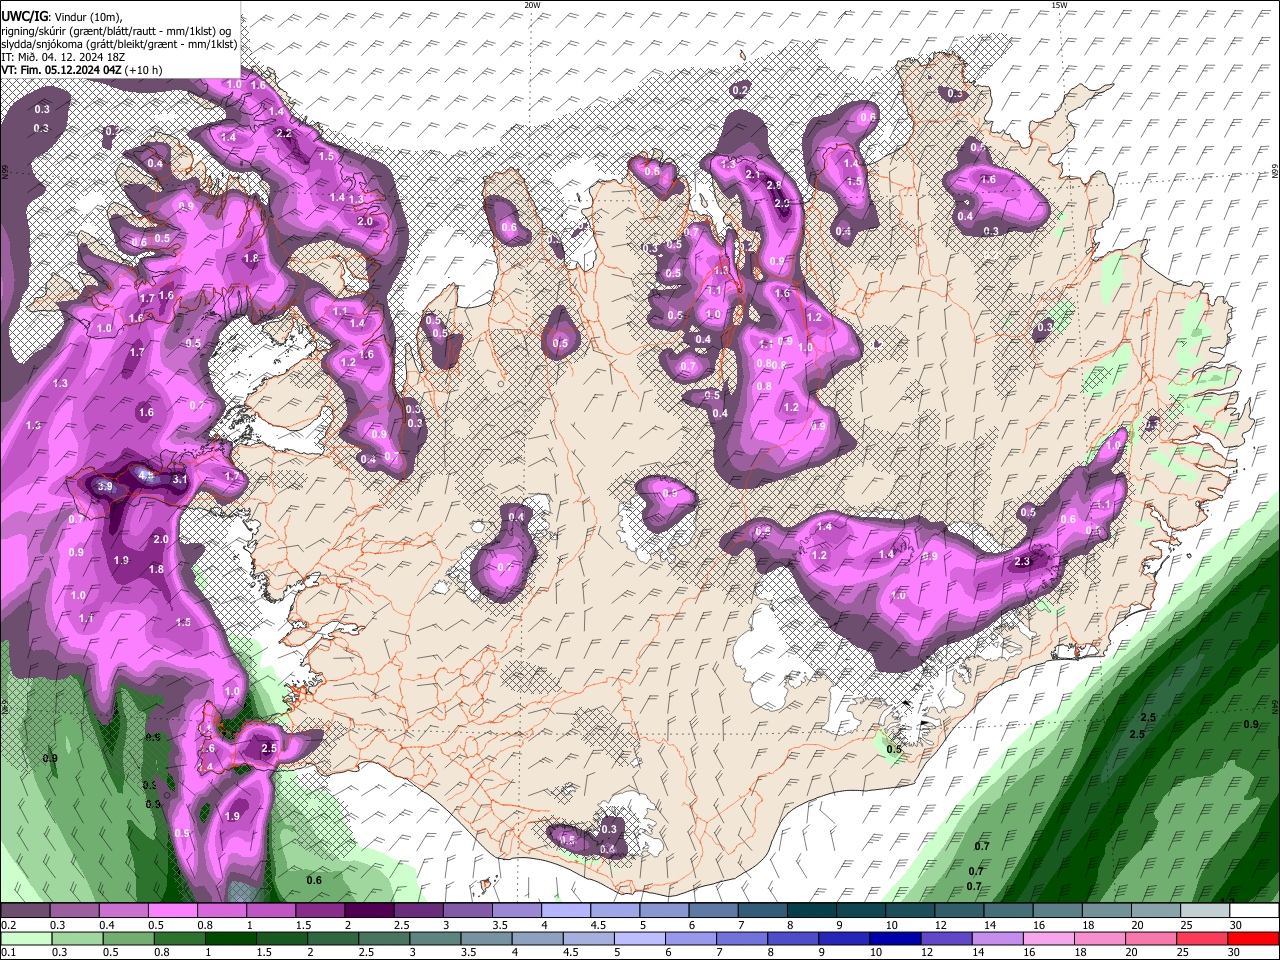Click the light gray upper swatch between 25 and 30
Image resolution: width=1280 pixels, height=960 pixels.
pyautogui.click(x=1205, y=911)
